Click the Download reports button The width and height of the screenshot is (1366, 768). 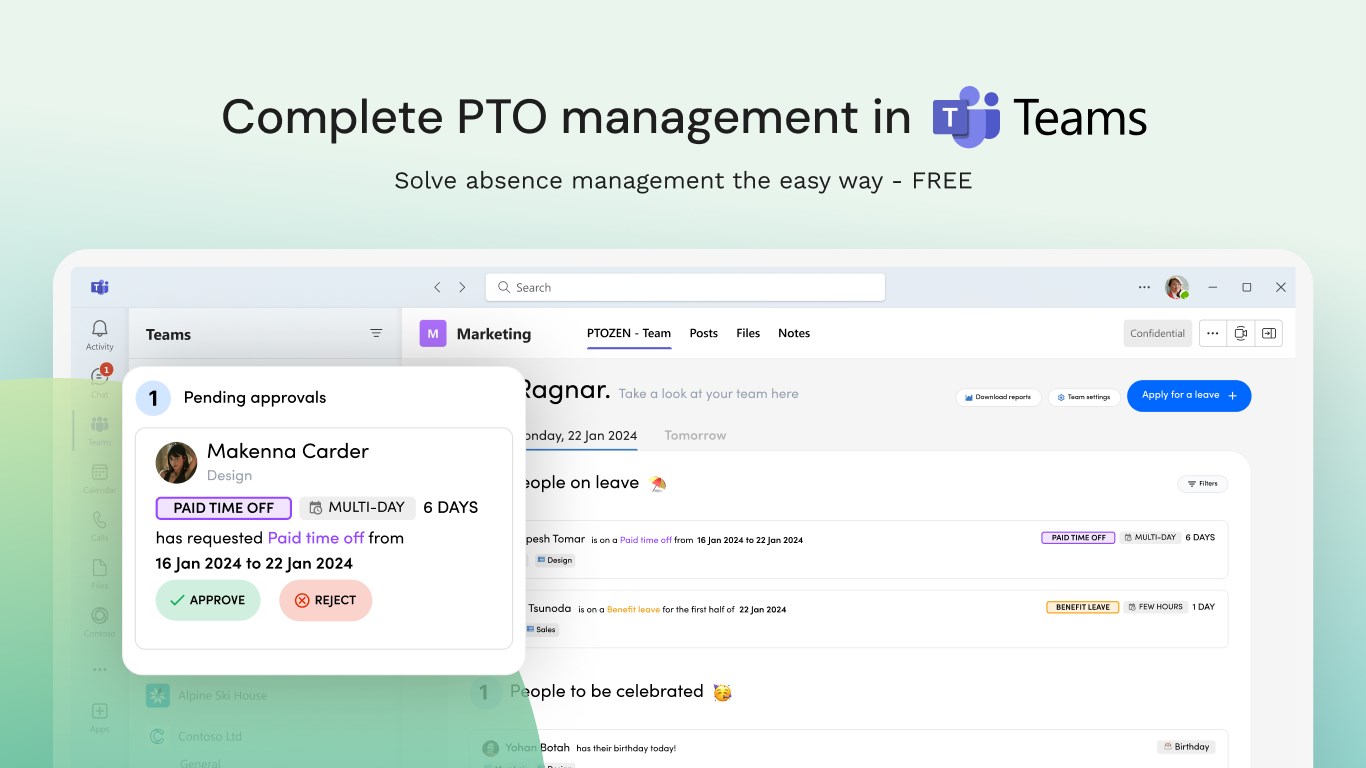pyautogui.click(x=998, y=397)
